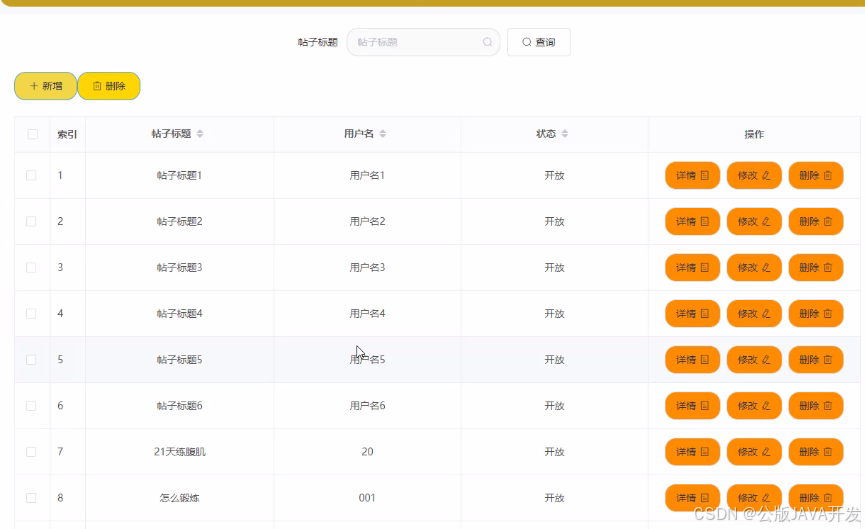Click cell text 帖子标题1
The width and height of the screenshot is (865, 529).
(x=179, y=175)
